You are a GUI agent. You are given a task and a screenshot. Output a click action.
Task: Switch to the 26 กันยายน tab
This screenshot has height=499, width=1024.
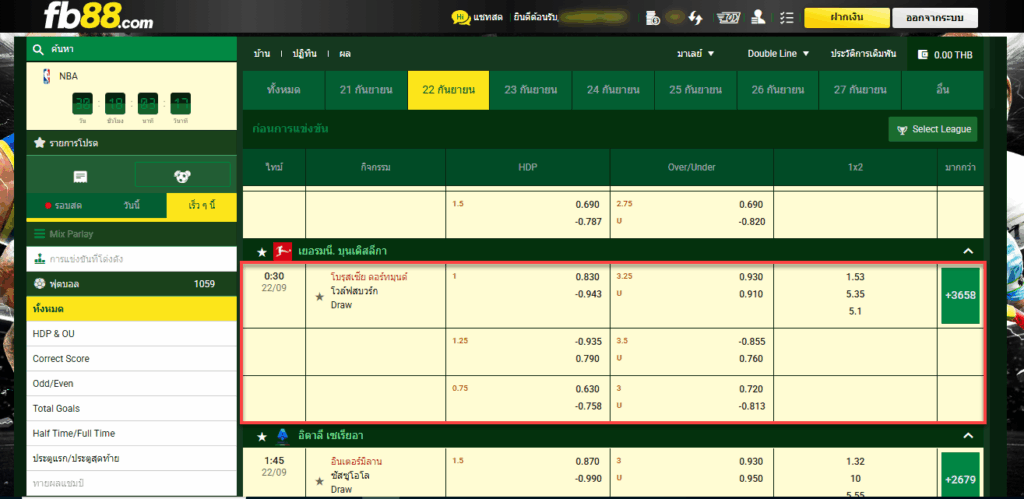click(x=777, y=90)
